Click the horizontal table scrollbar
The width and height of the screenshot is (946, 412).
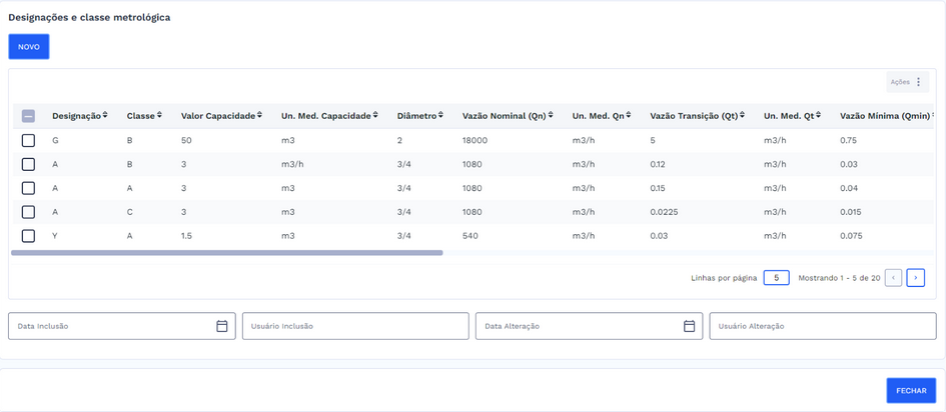[x=227, y=253]
